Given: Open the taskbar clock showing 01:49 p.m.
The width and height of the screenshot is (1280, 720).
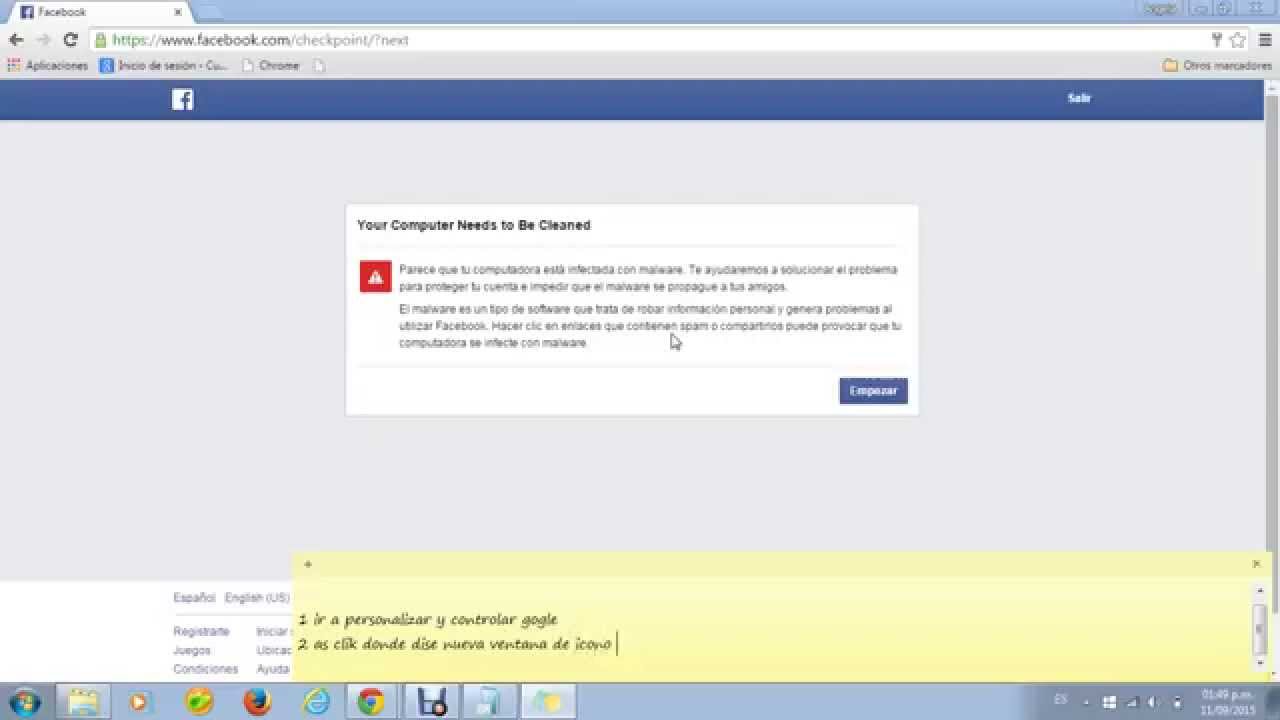Looking at the screenshot, I should pyautogui.click(x=1227, y=702).
